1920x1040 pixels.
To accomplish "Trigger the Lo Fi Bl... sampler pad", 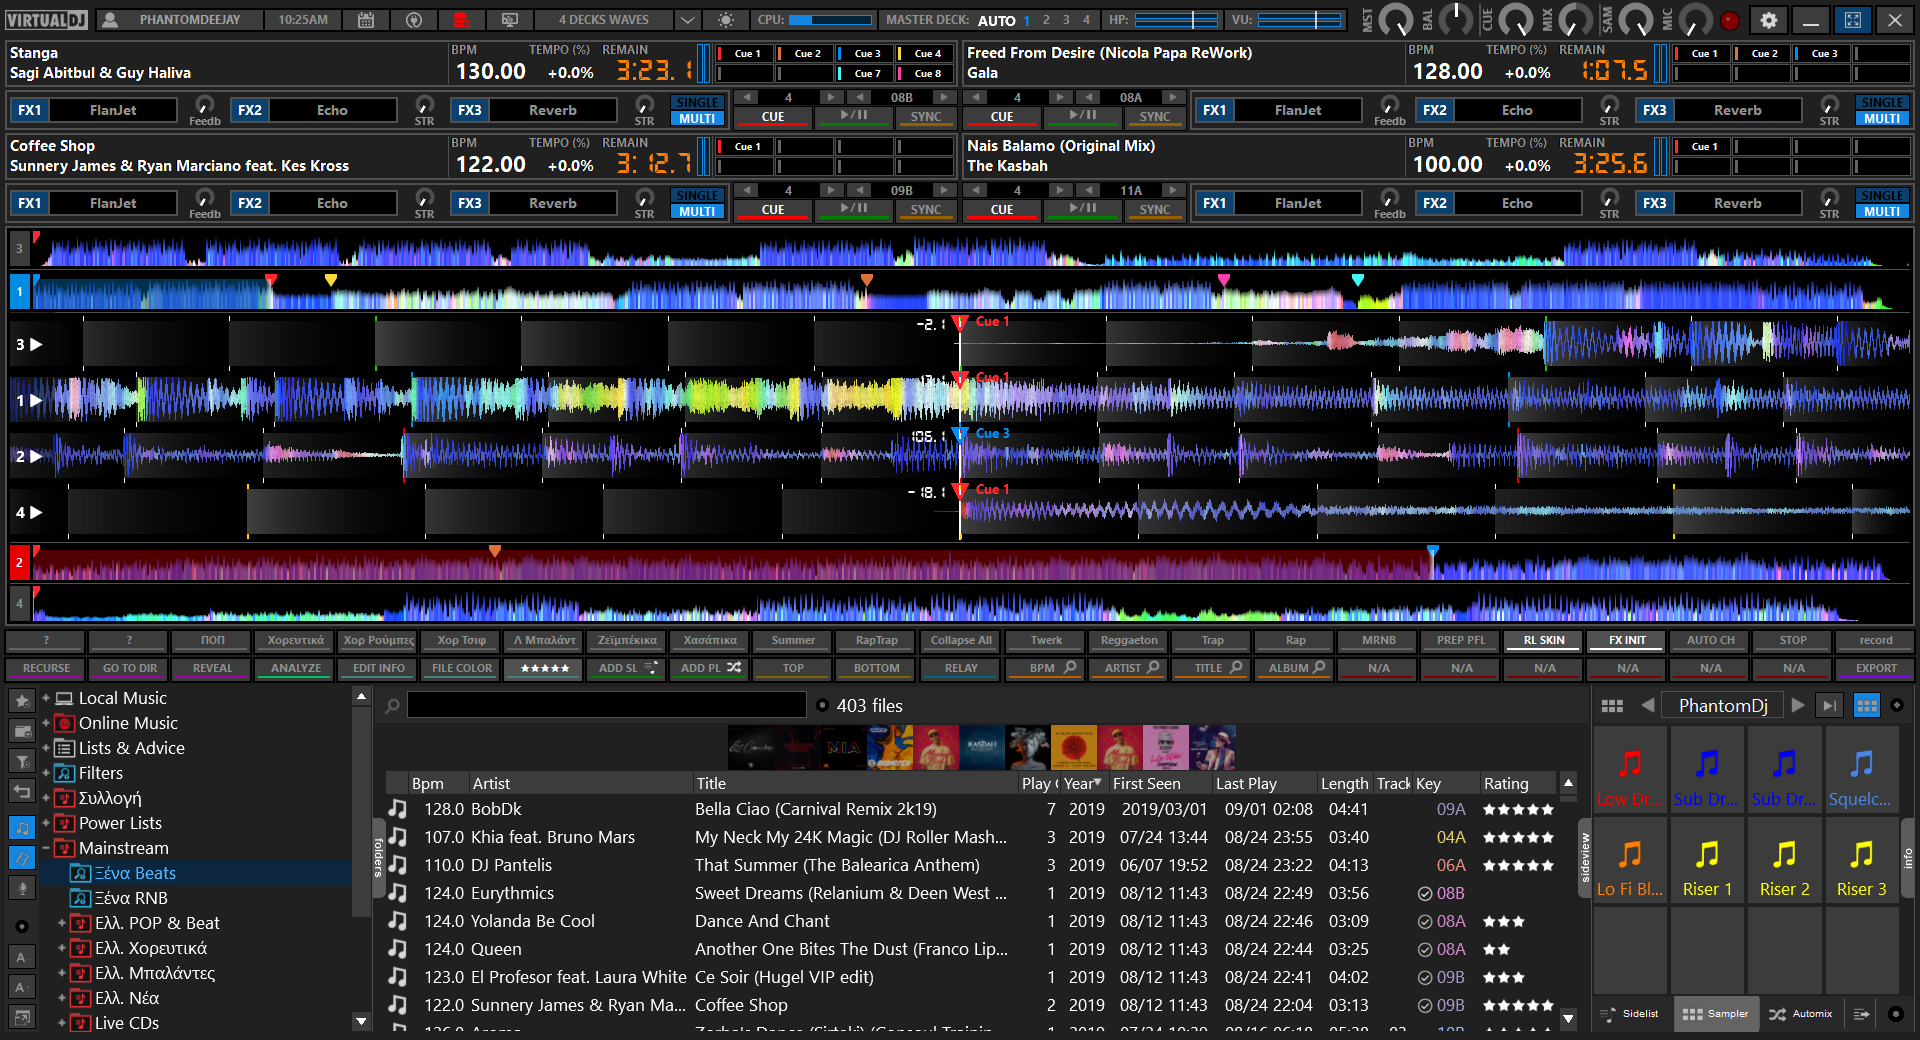I will click(x=1630, y=861).
